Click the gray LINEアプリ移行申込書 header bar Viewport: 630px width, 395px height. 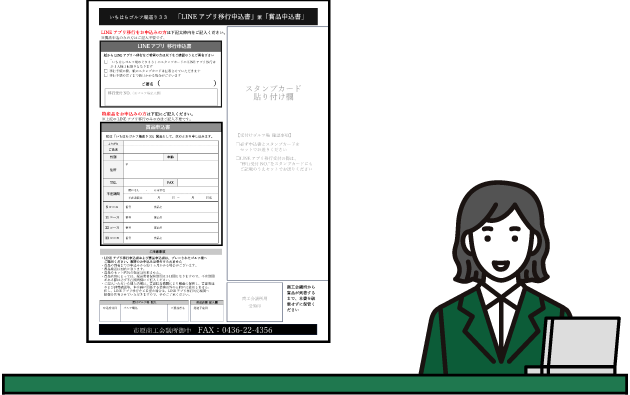pos(161,46)
